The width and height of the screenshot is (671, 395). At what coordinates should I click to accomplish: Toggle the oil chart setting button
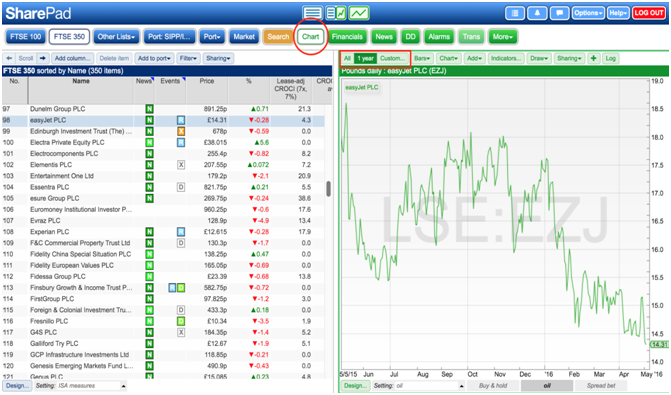[x=547, y=386]
